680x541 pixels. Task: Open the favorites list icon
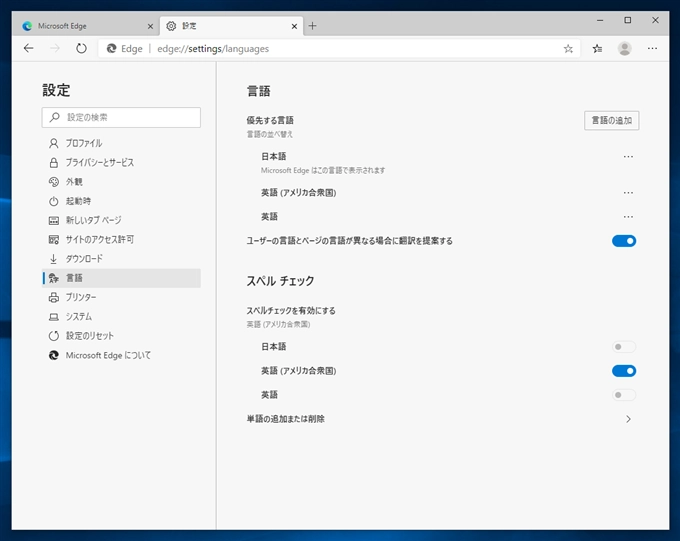(x=597, y=49)
